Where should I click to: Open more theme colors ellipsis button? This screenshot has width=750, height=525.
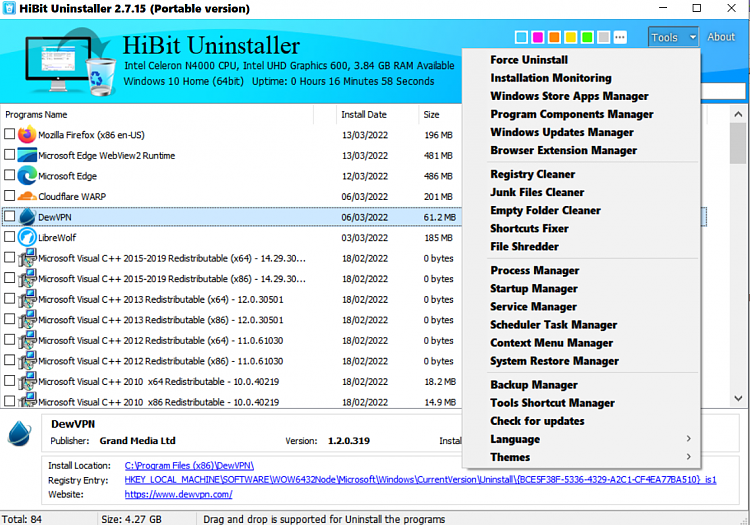[620, 37]
